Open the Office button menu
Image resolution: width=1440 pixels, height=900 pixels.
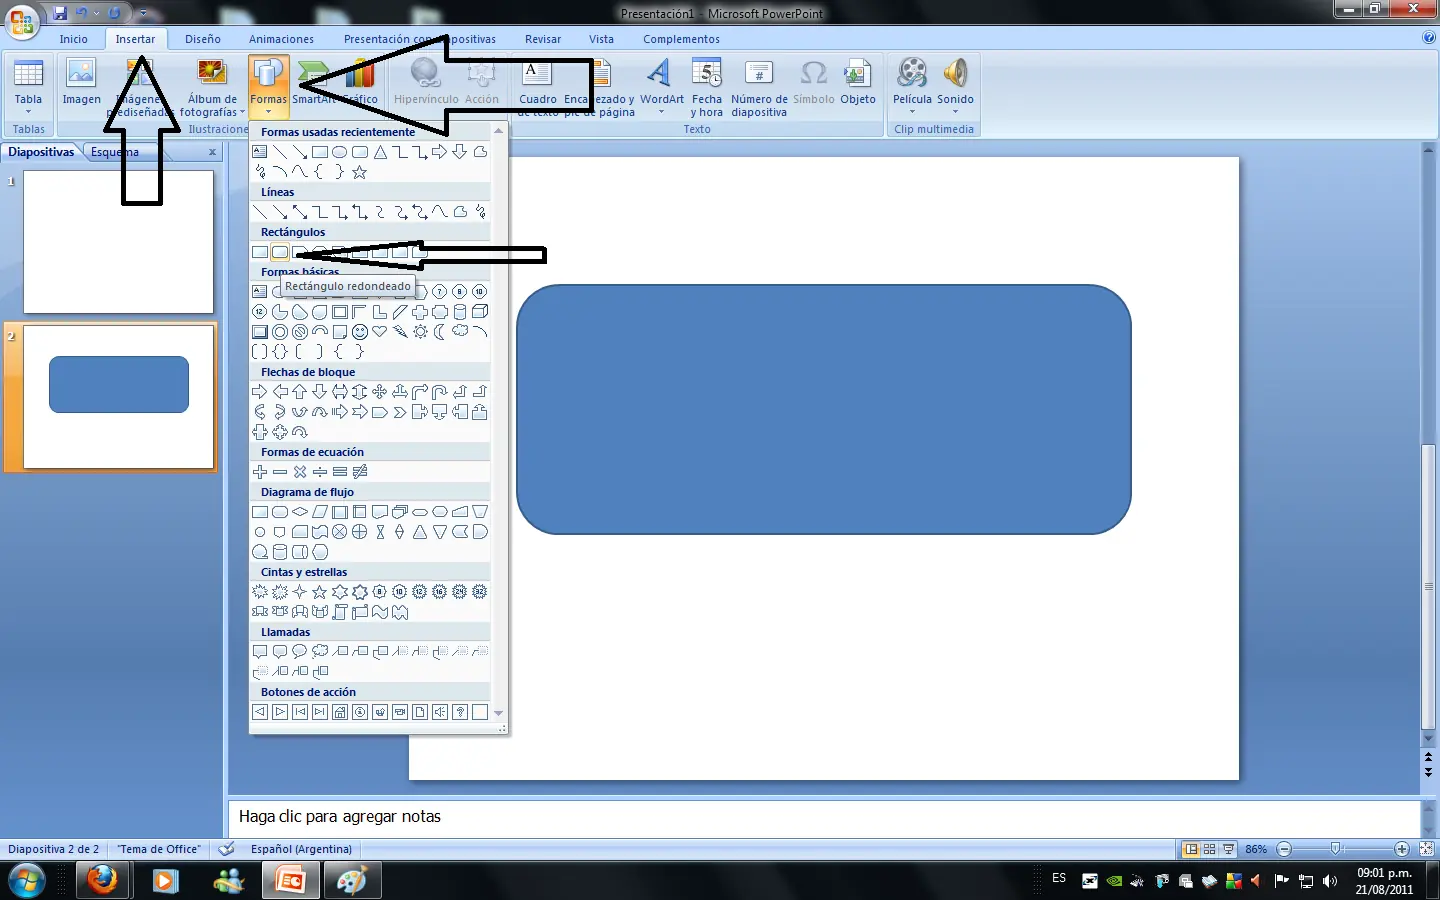tap(22, 21)
